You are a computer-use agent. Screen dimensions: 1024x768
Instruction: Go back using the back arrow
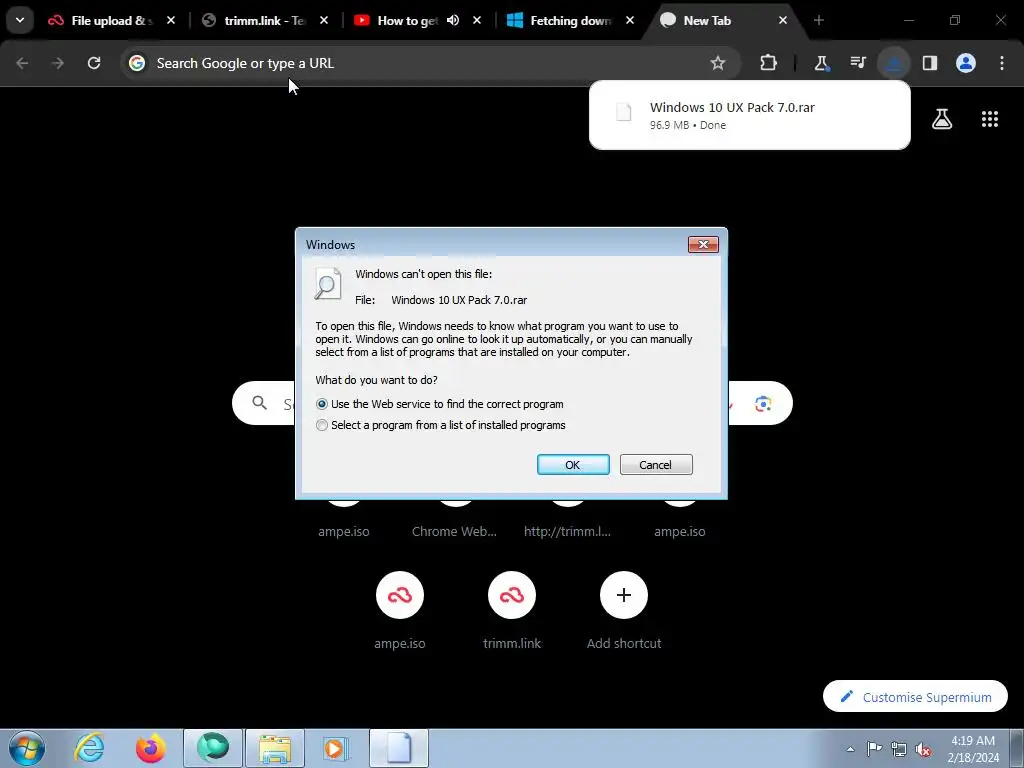click(x=22, y=63)
